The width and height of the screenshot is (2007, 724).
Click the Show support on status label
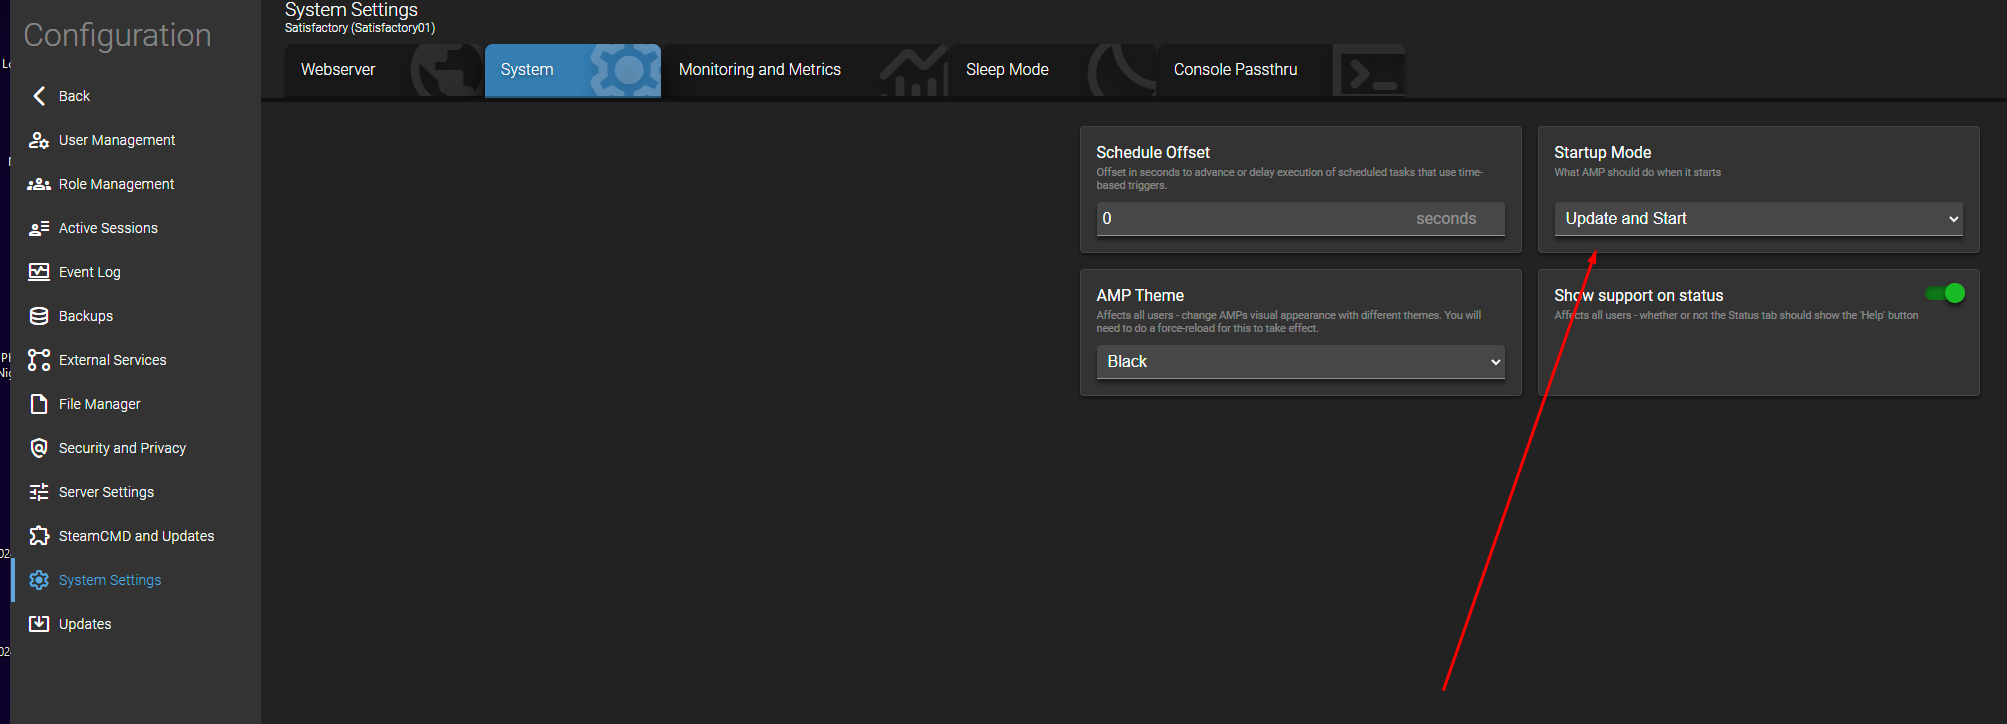click(1638, 295)
